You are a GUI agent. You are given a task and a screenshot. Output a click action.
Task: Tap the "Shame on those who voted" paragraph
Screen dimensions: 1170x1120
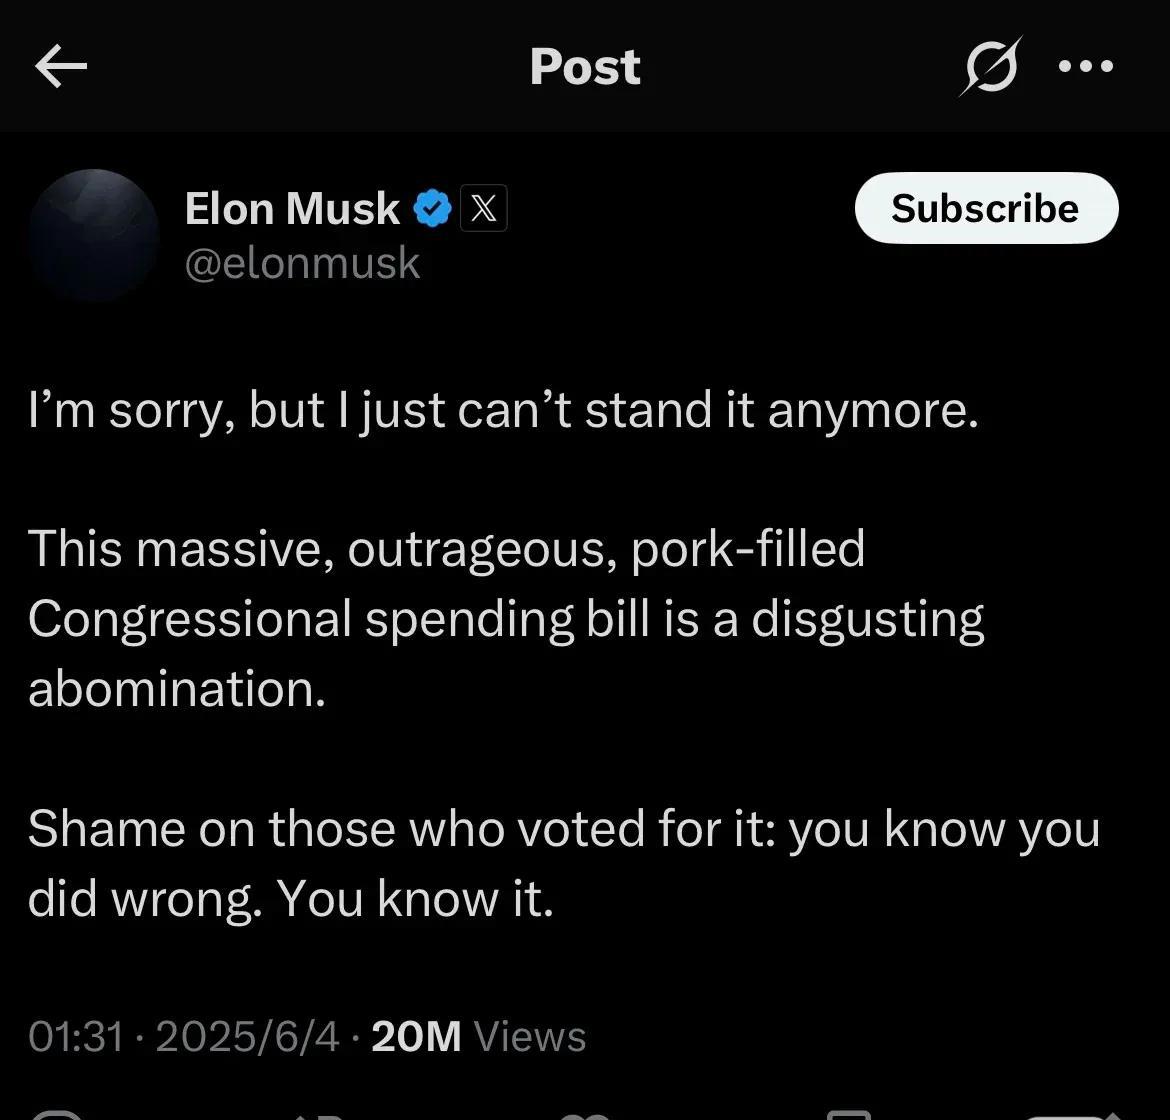[564, 863]
